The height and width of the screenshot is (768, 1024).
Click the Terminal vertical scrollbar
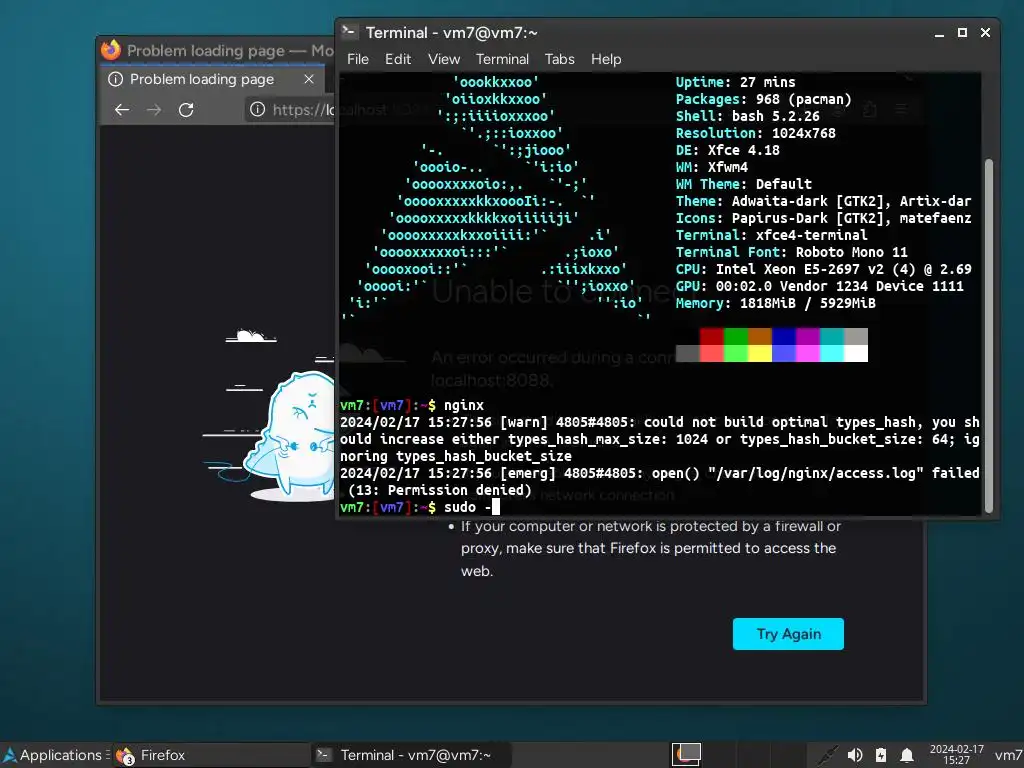(x=989, y=335)
